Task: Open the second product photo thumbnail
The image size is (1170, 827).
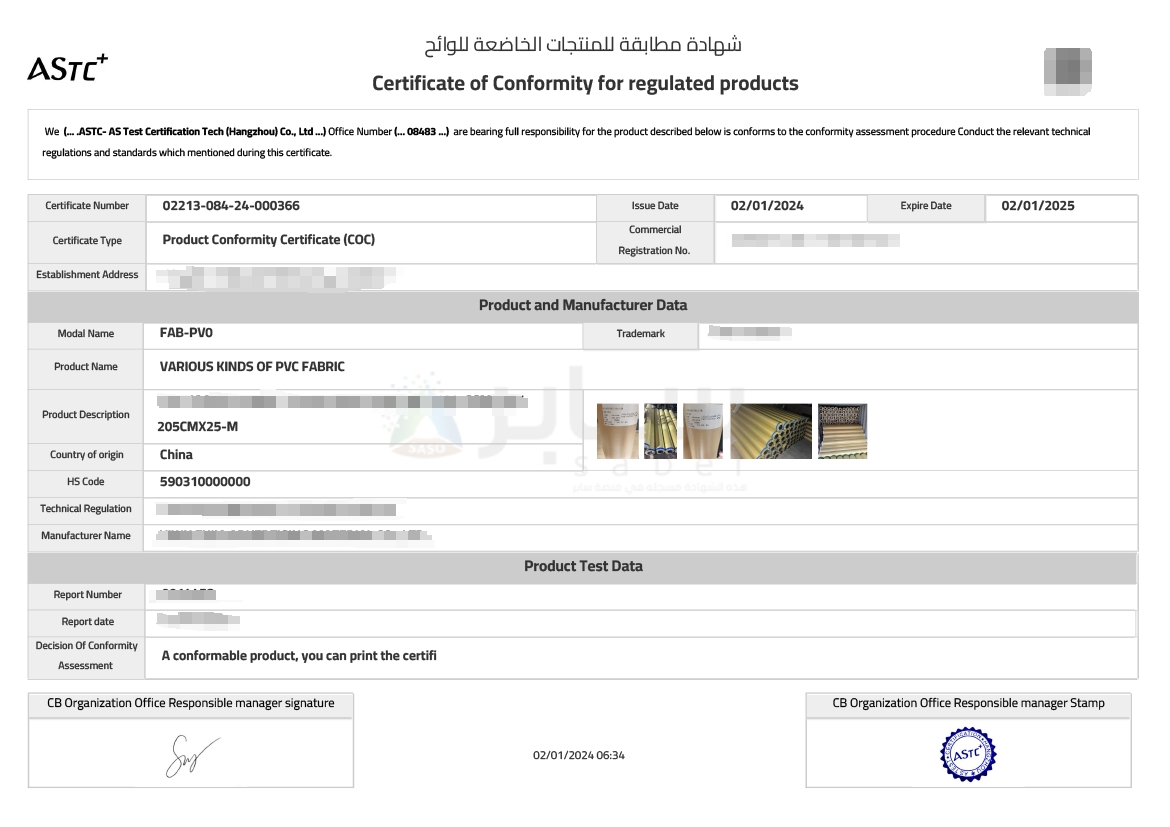Action: pyautogui.click(x=660, y=431)
